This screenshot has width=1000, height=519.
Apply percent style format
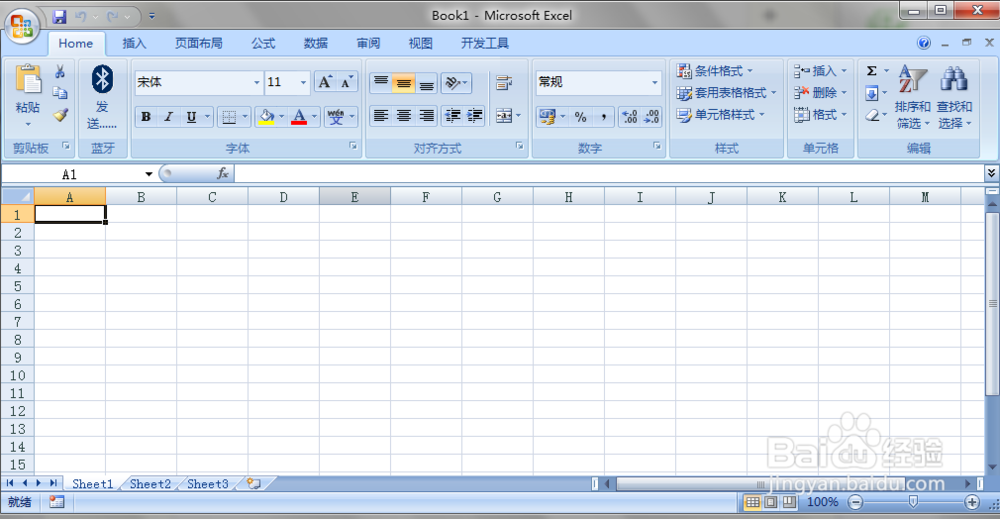[580, 117]
